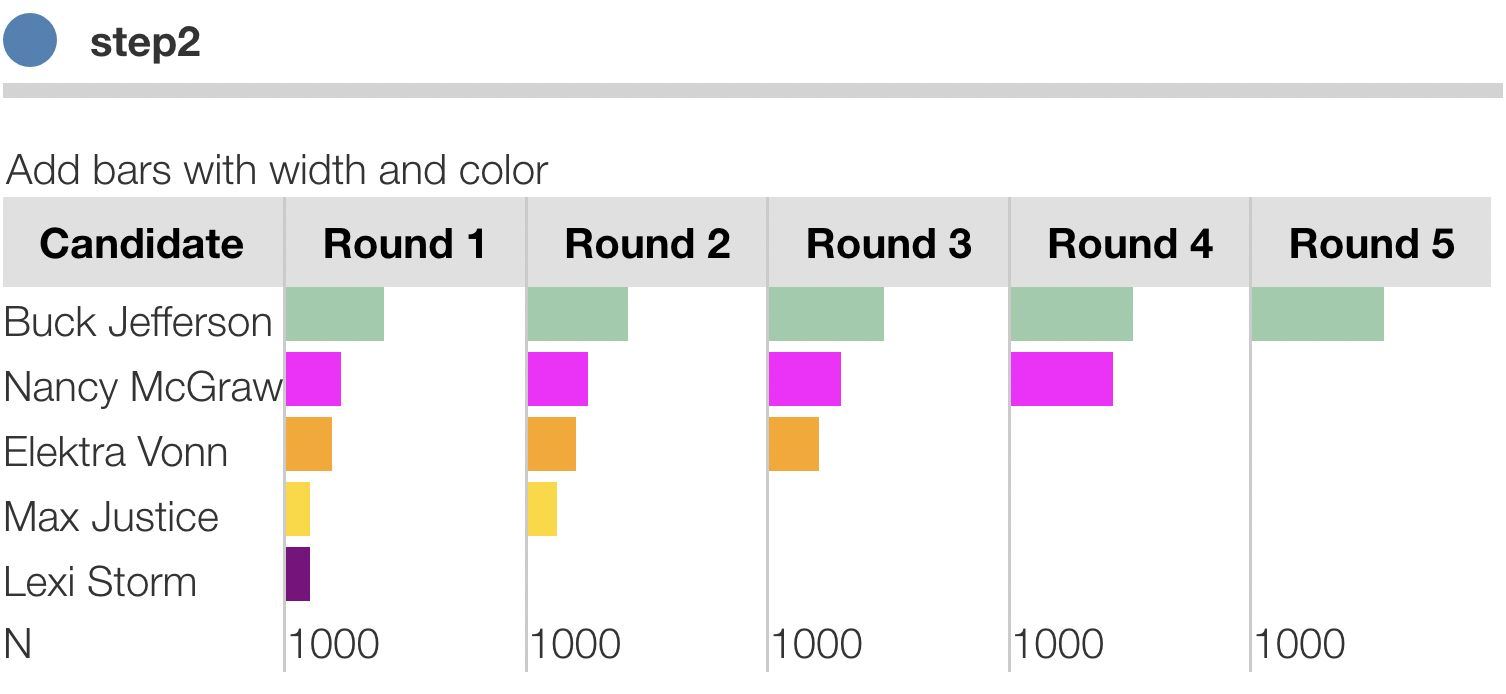Image resolution: width=1506 pixels, height=694 pixels.
Task: Click the Elektra Vonn candidate name
Action: pos(116,452)
